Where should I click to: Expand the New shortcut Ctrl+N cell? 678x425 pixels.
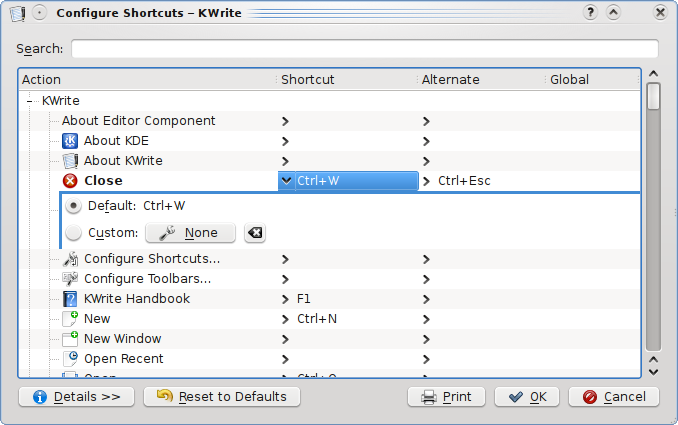286,319
